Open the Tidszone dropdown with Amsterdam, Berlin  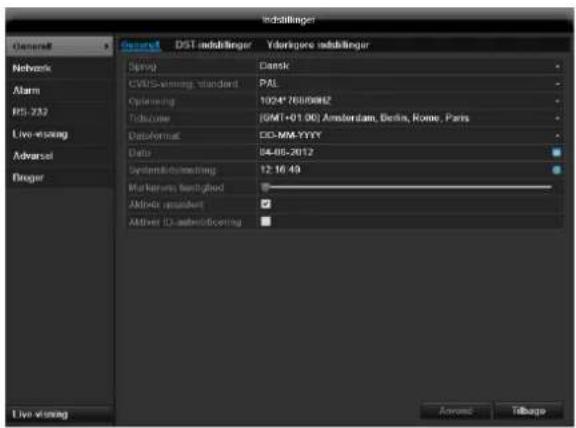pos(410,118)
